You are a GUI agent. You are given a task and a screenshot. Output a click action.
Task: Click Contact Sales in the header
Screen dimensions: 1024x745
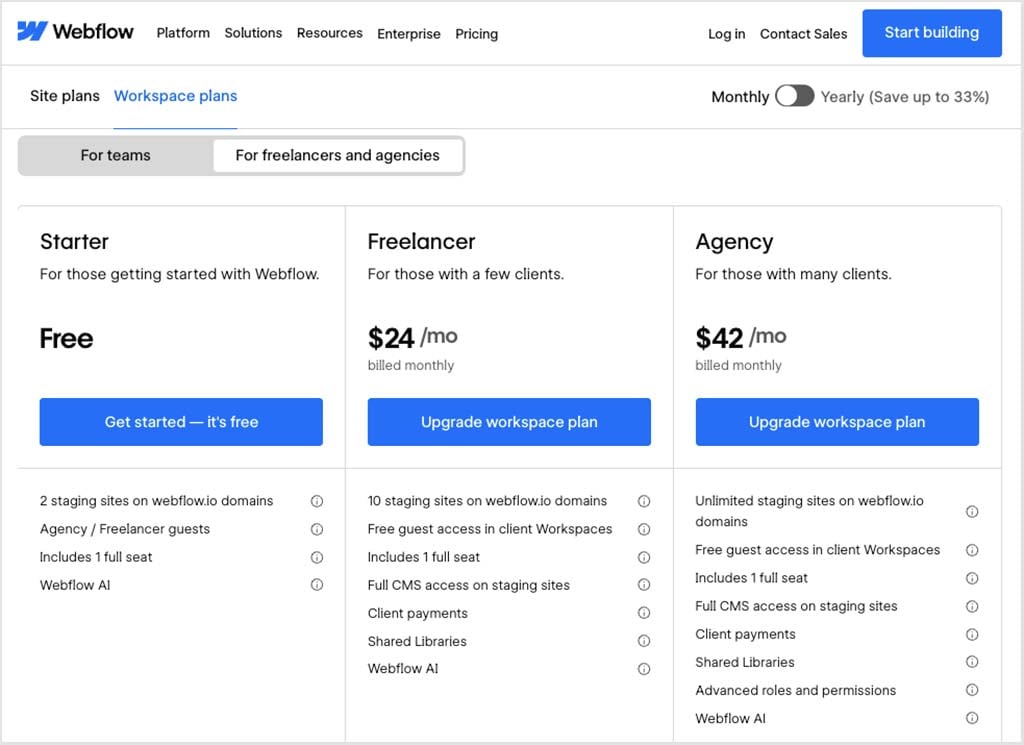pyautogui.click(x=803, y=33)
